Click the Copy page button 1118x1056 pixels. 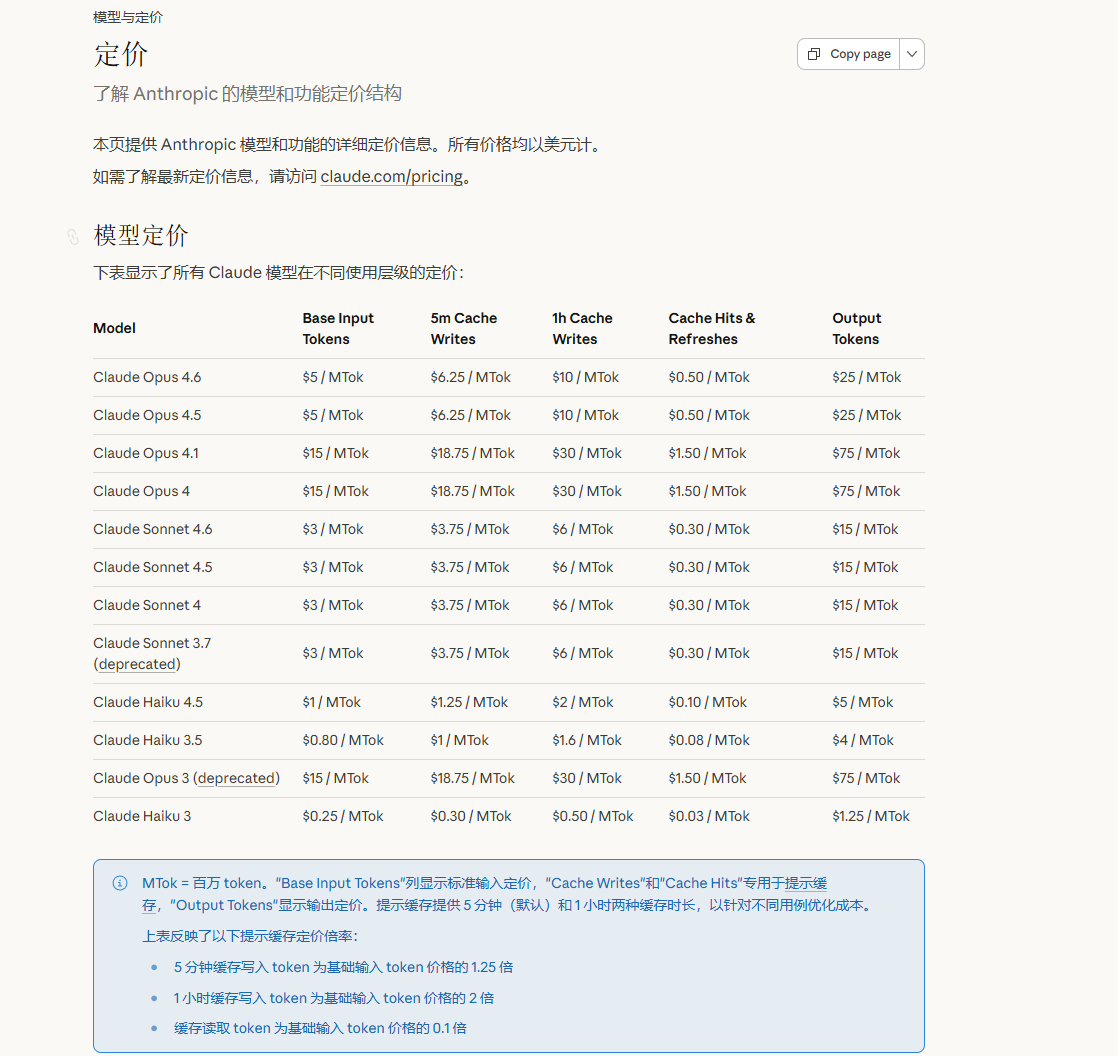[848, 54]
